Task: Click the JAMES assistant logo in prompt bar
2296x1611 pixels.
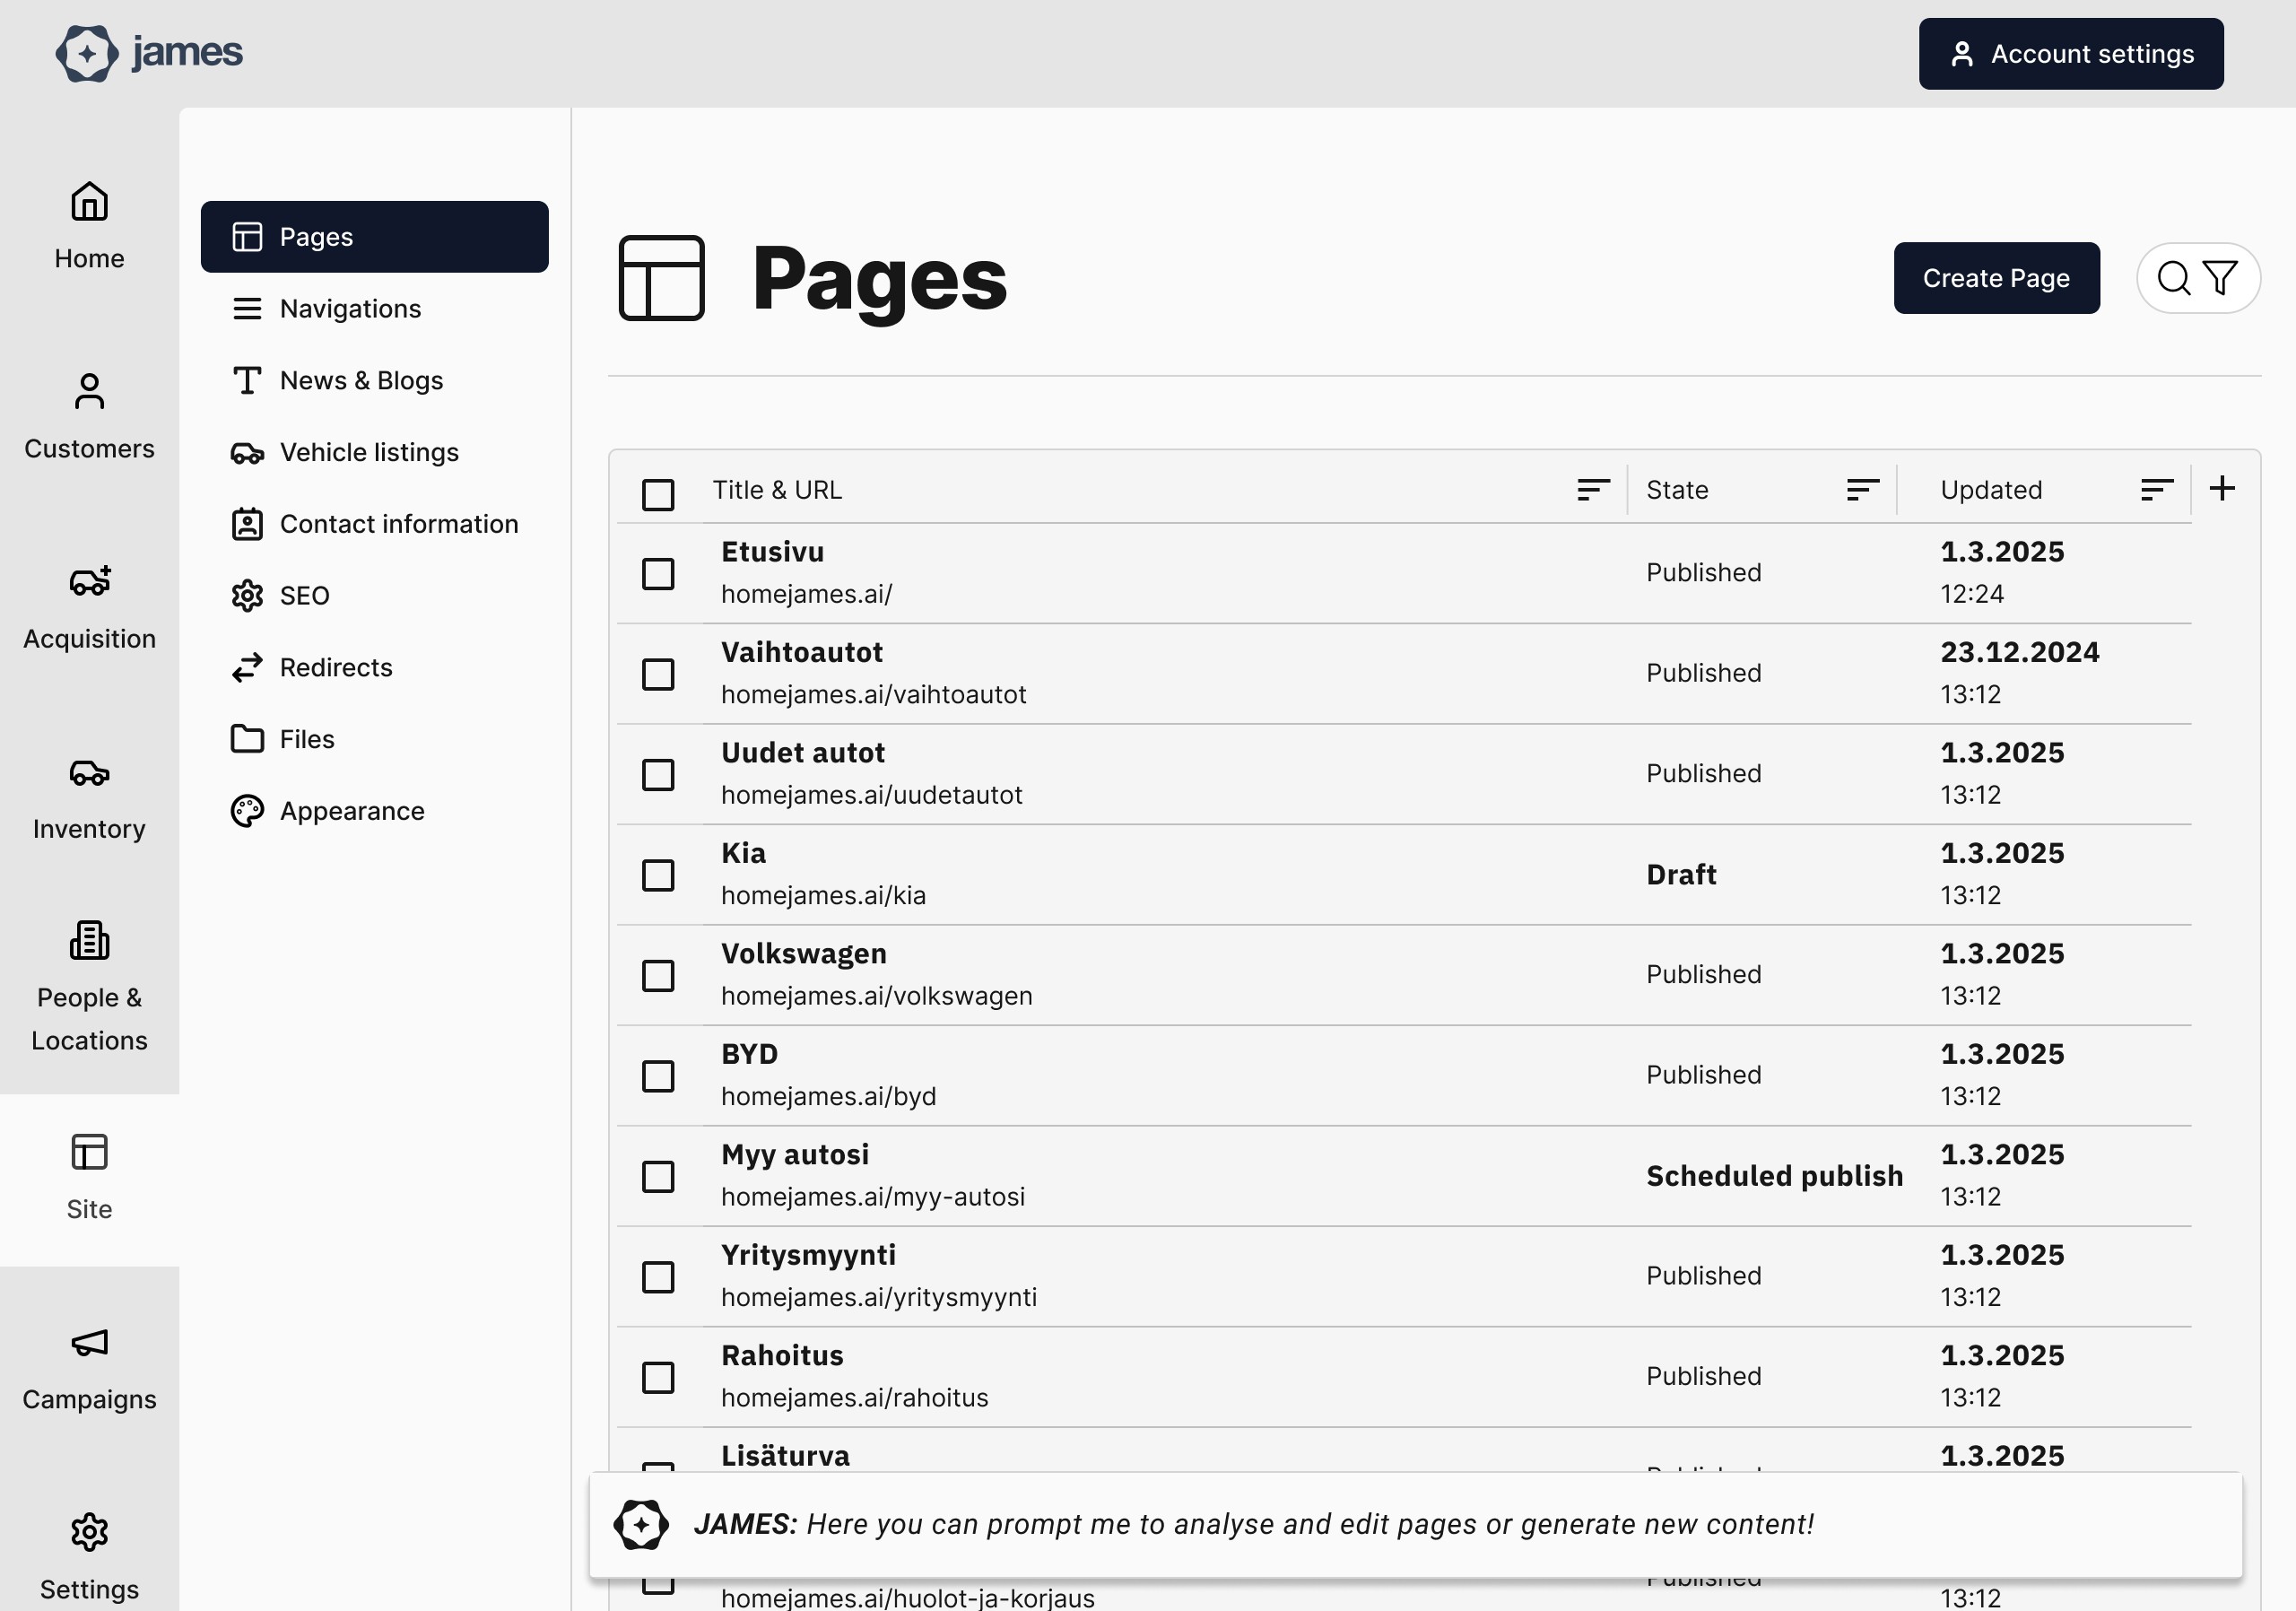Action: tap(641, 1524)
